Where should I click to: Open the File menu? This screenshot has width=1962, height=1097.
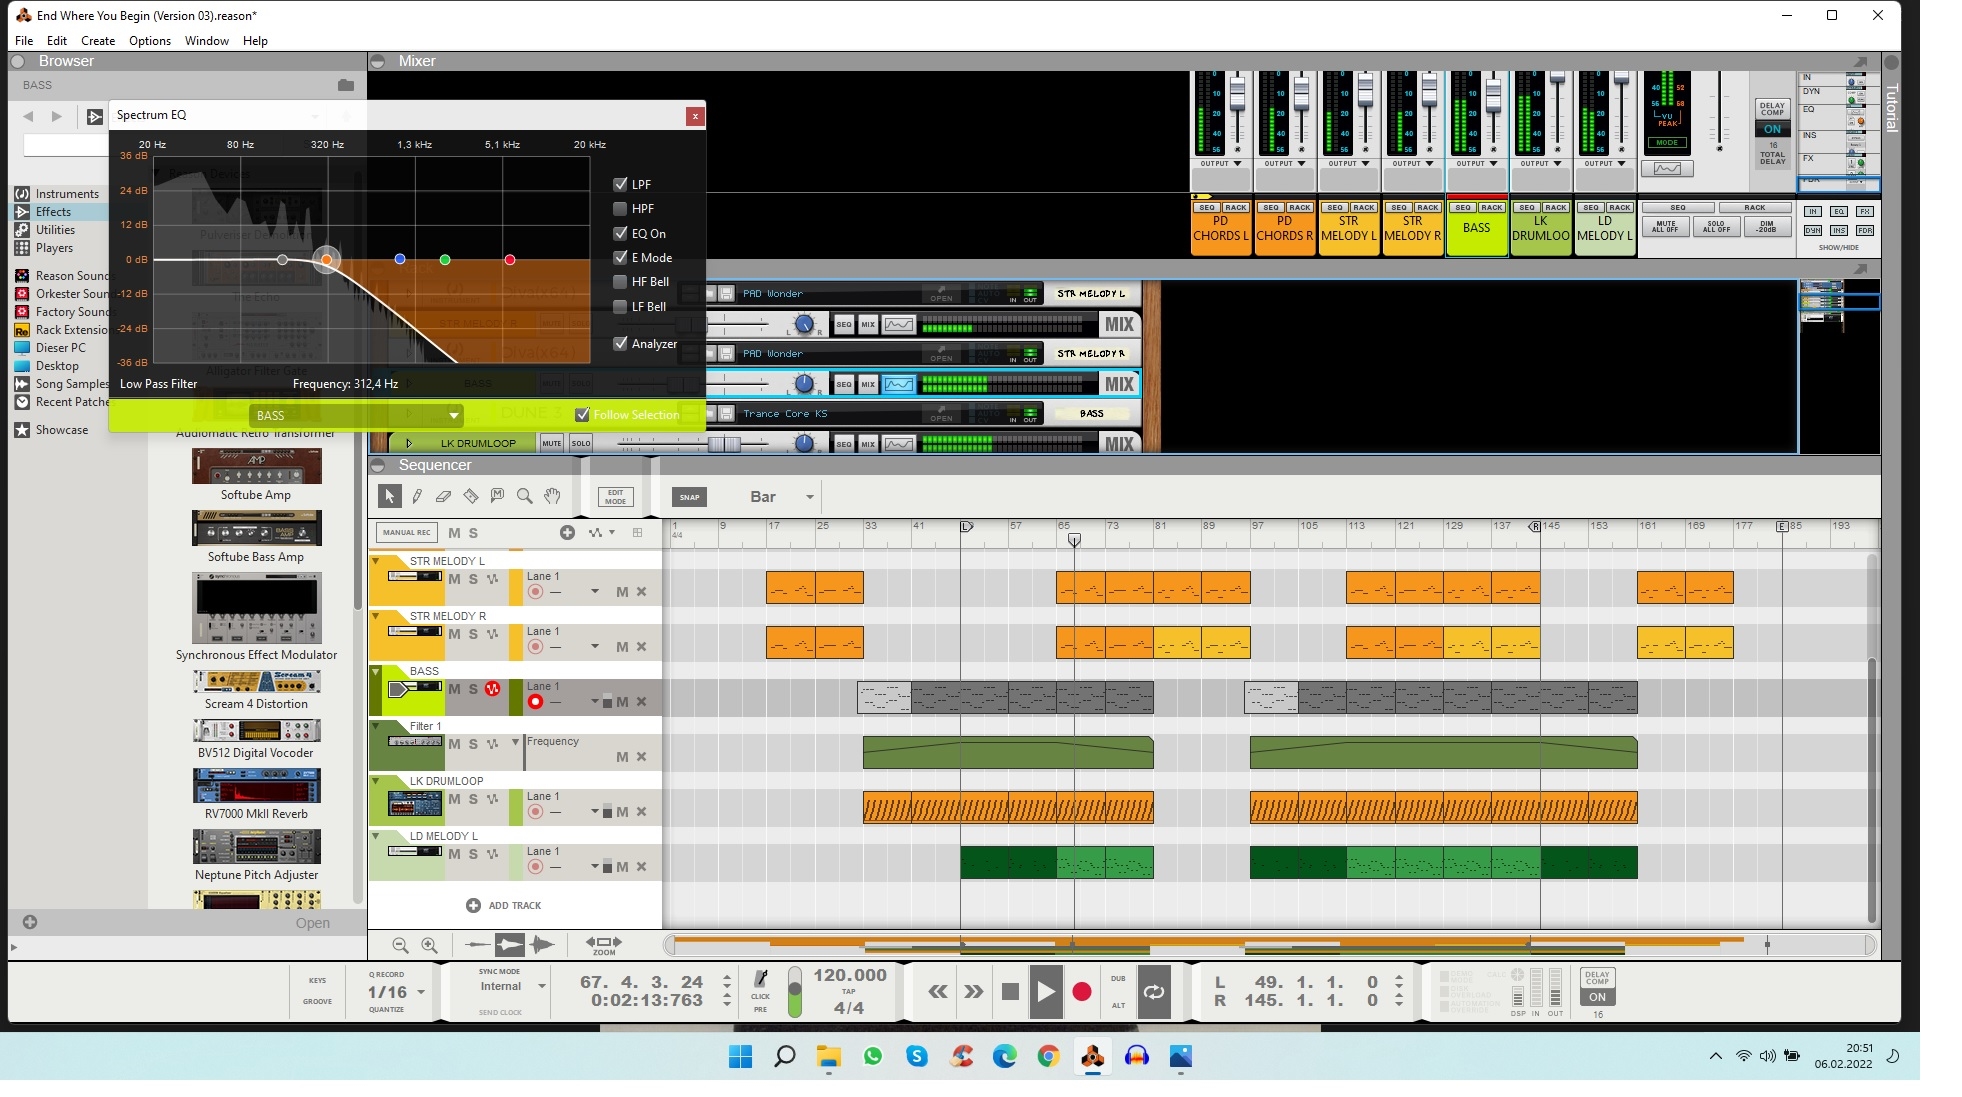coord(24,41)
